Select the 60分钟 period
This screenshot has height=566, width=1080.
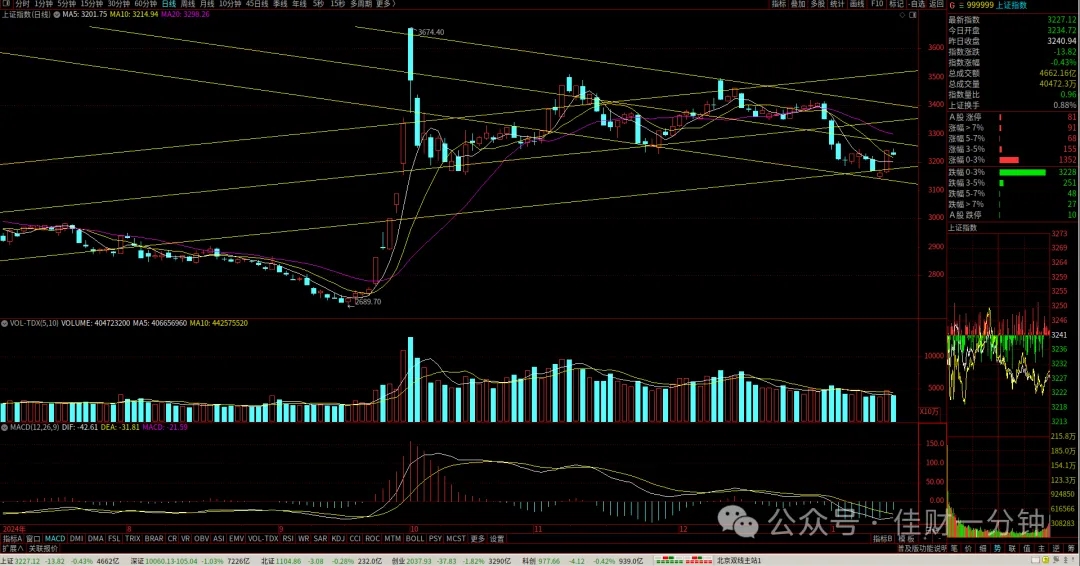[146, 4]
